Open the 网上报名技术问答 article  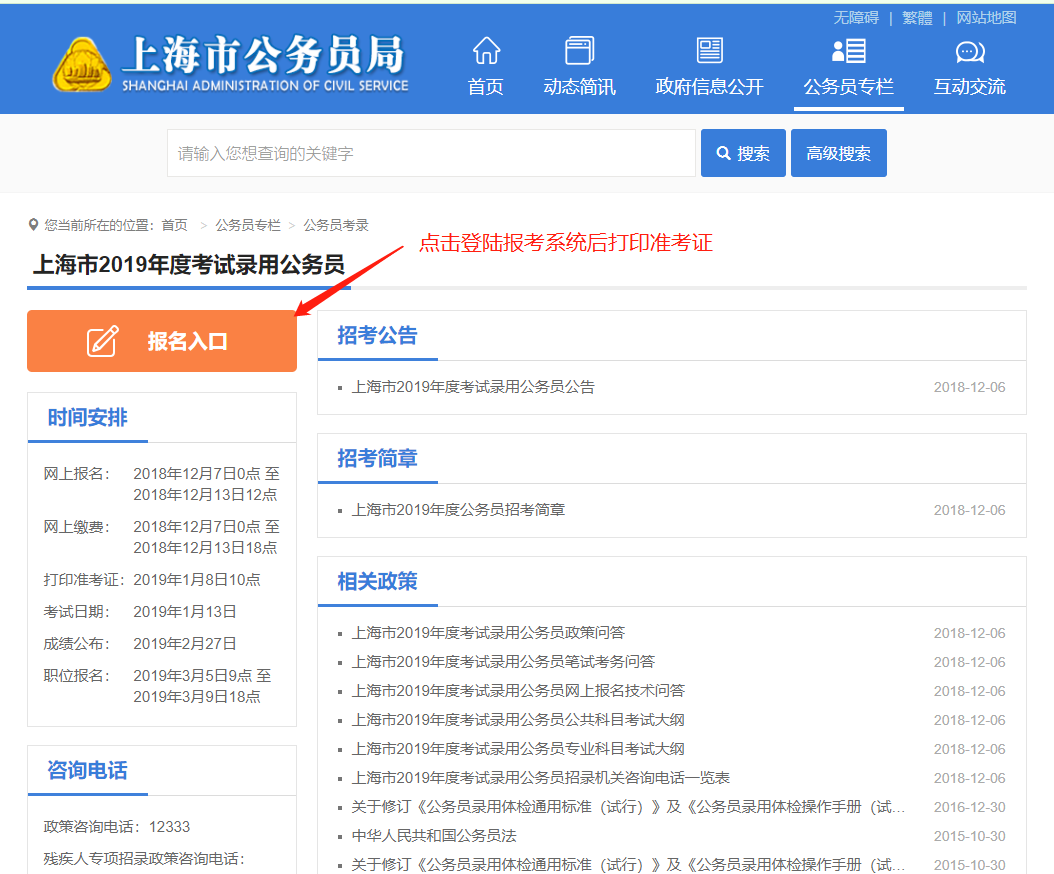pyautogui.click(x=518, y=690)
